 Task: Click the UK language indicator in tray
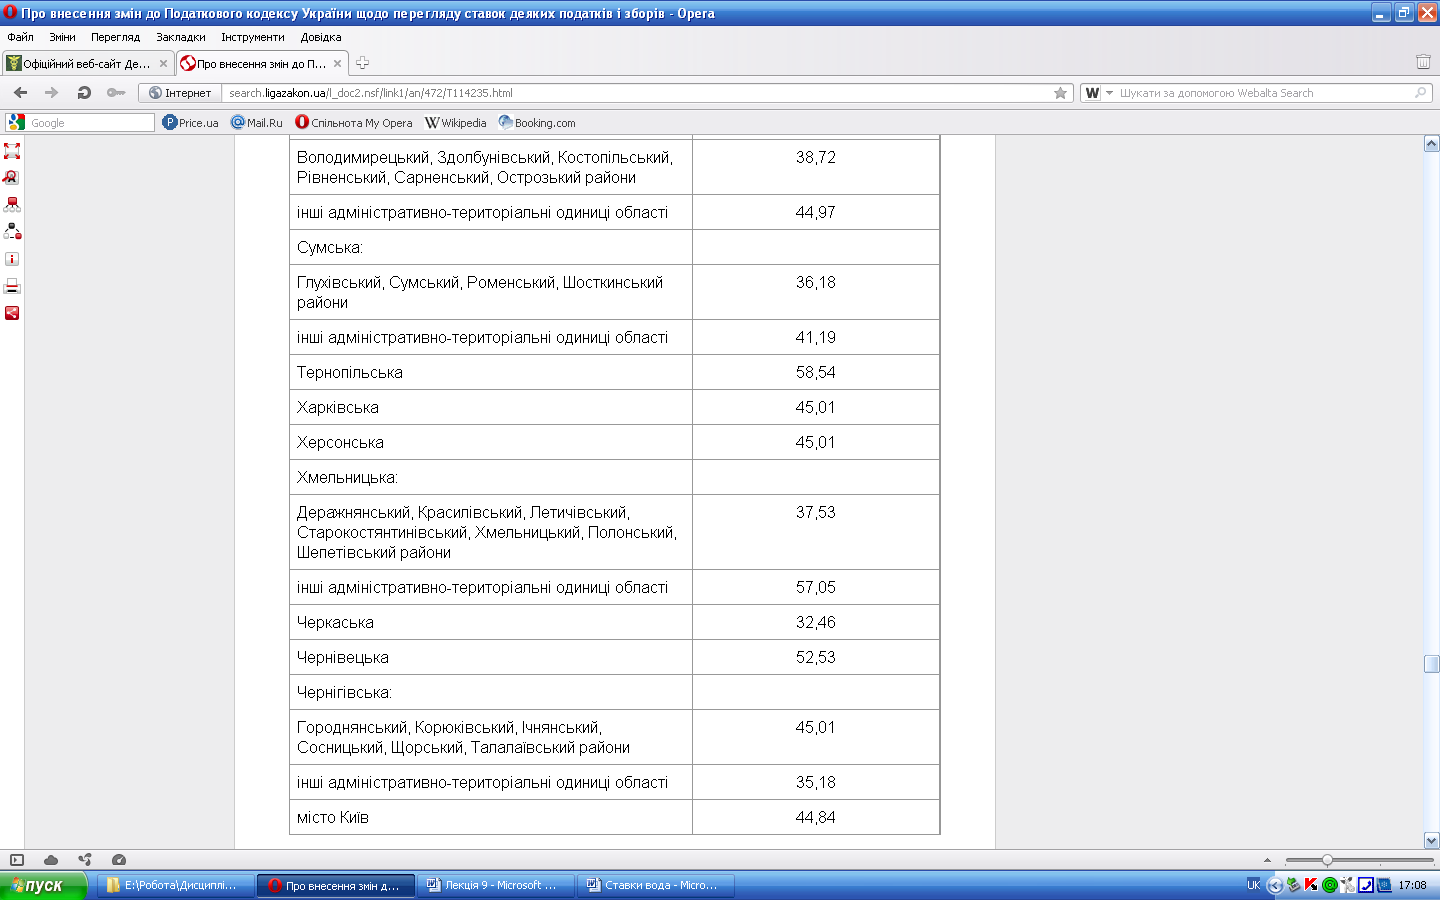click(1253, 885)
